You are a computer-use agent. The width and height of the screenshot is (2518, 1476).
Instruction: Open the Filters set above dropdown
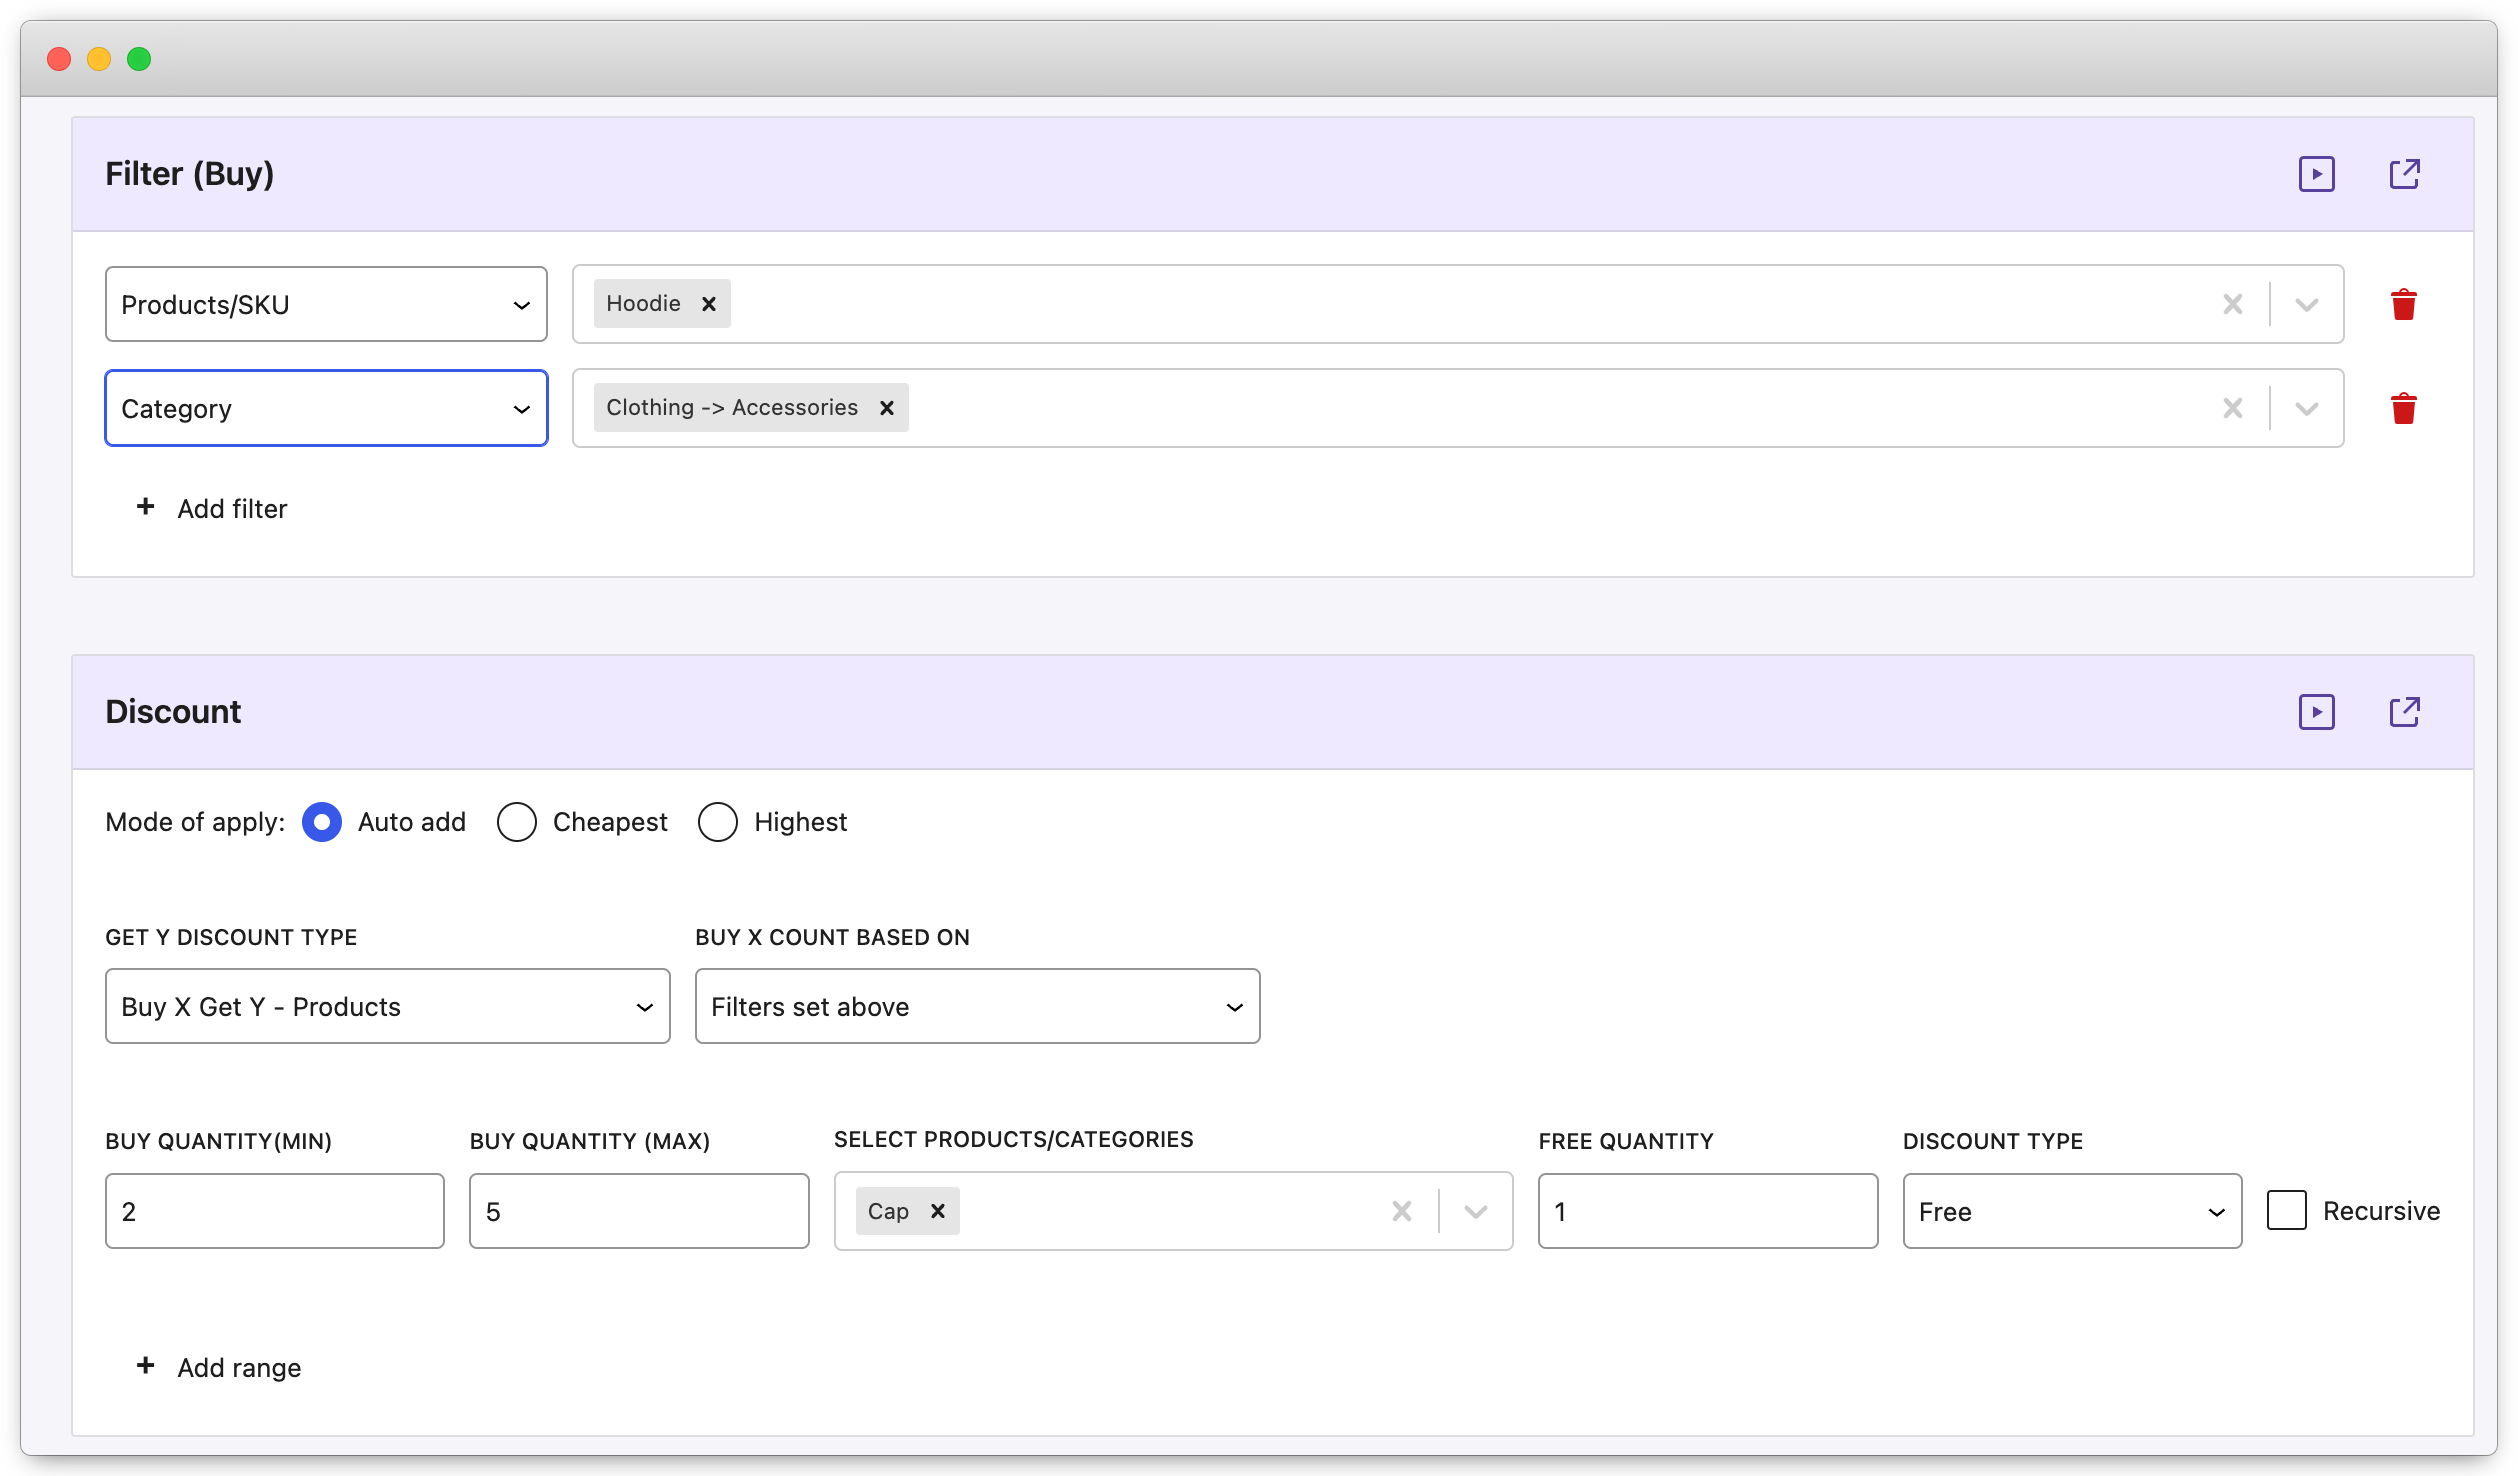coord(977,1006)
